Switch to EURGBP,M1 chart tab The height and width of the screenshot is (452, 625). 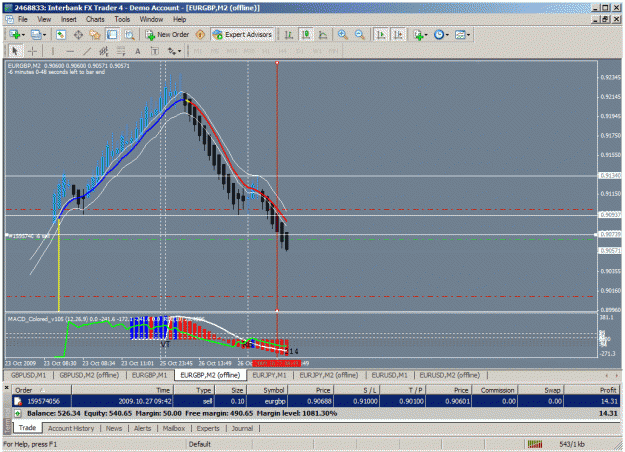(149, 375)
